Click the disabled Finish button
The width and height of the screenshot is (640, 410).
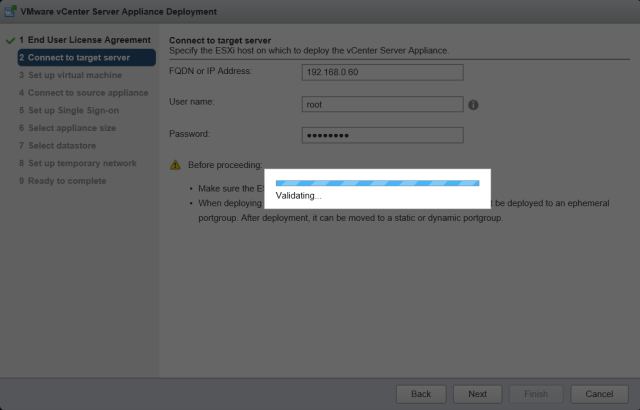538,394
